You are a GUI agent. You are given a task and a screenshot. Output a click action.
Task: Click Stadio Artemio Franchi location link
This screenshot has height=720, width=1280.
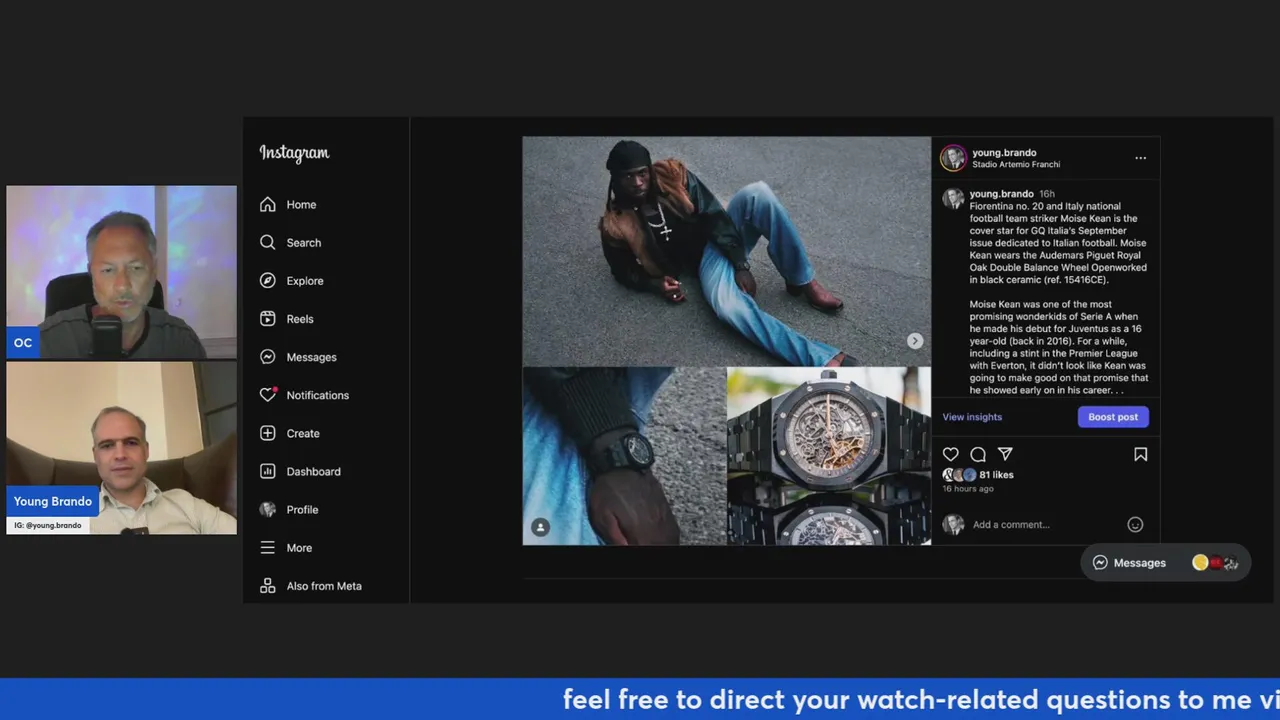pos(1016,164)
